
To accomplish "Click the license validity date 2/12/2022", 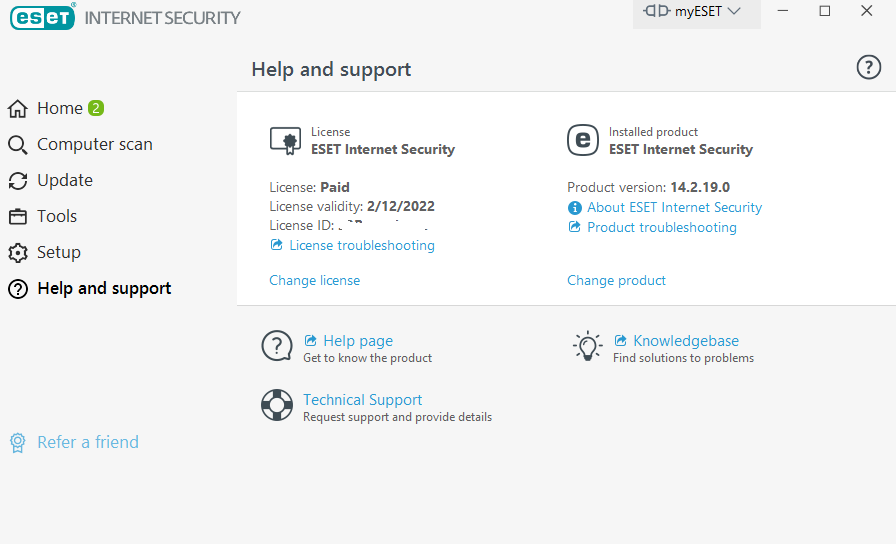I will tap(401, 206).
